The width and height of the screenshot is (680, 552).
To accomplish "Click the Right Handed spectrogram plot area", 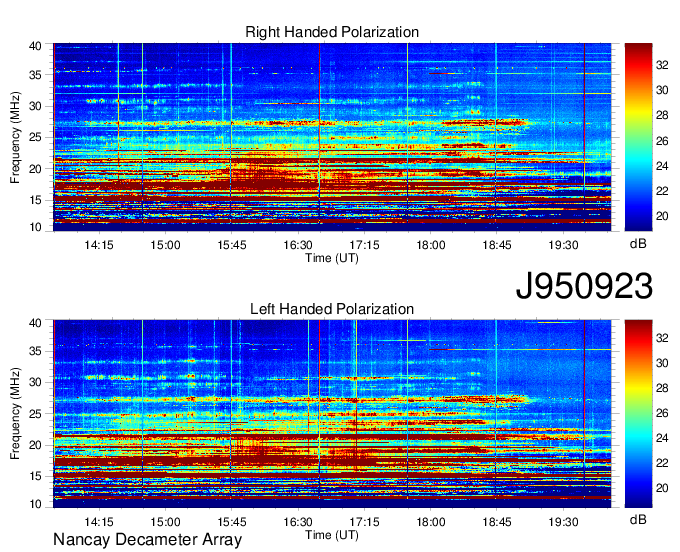I will [x=332, y=137].
